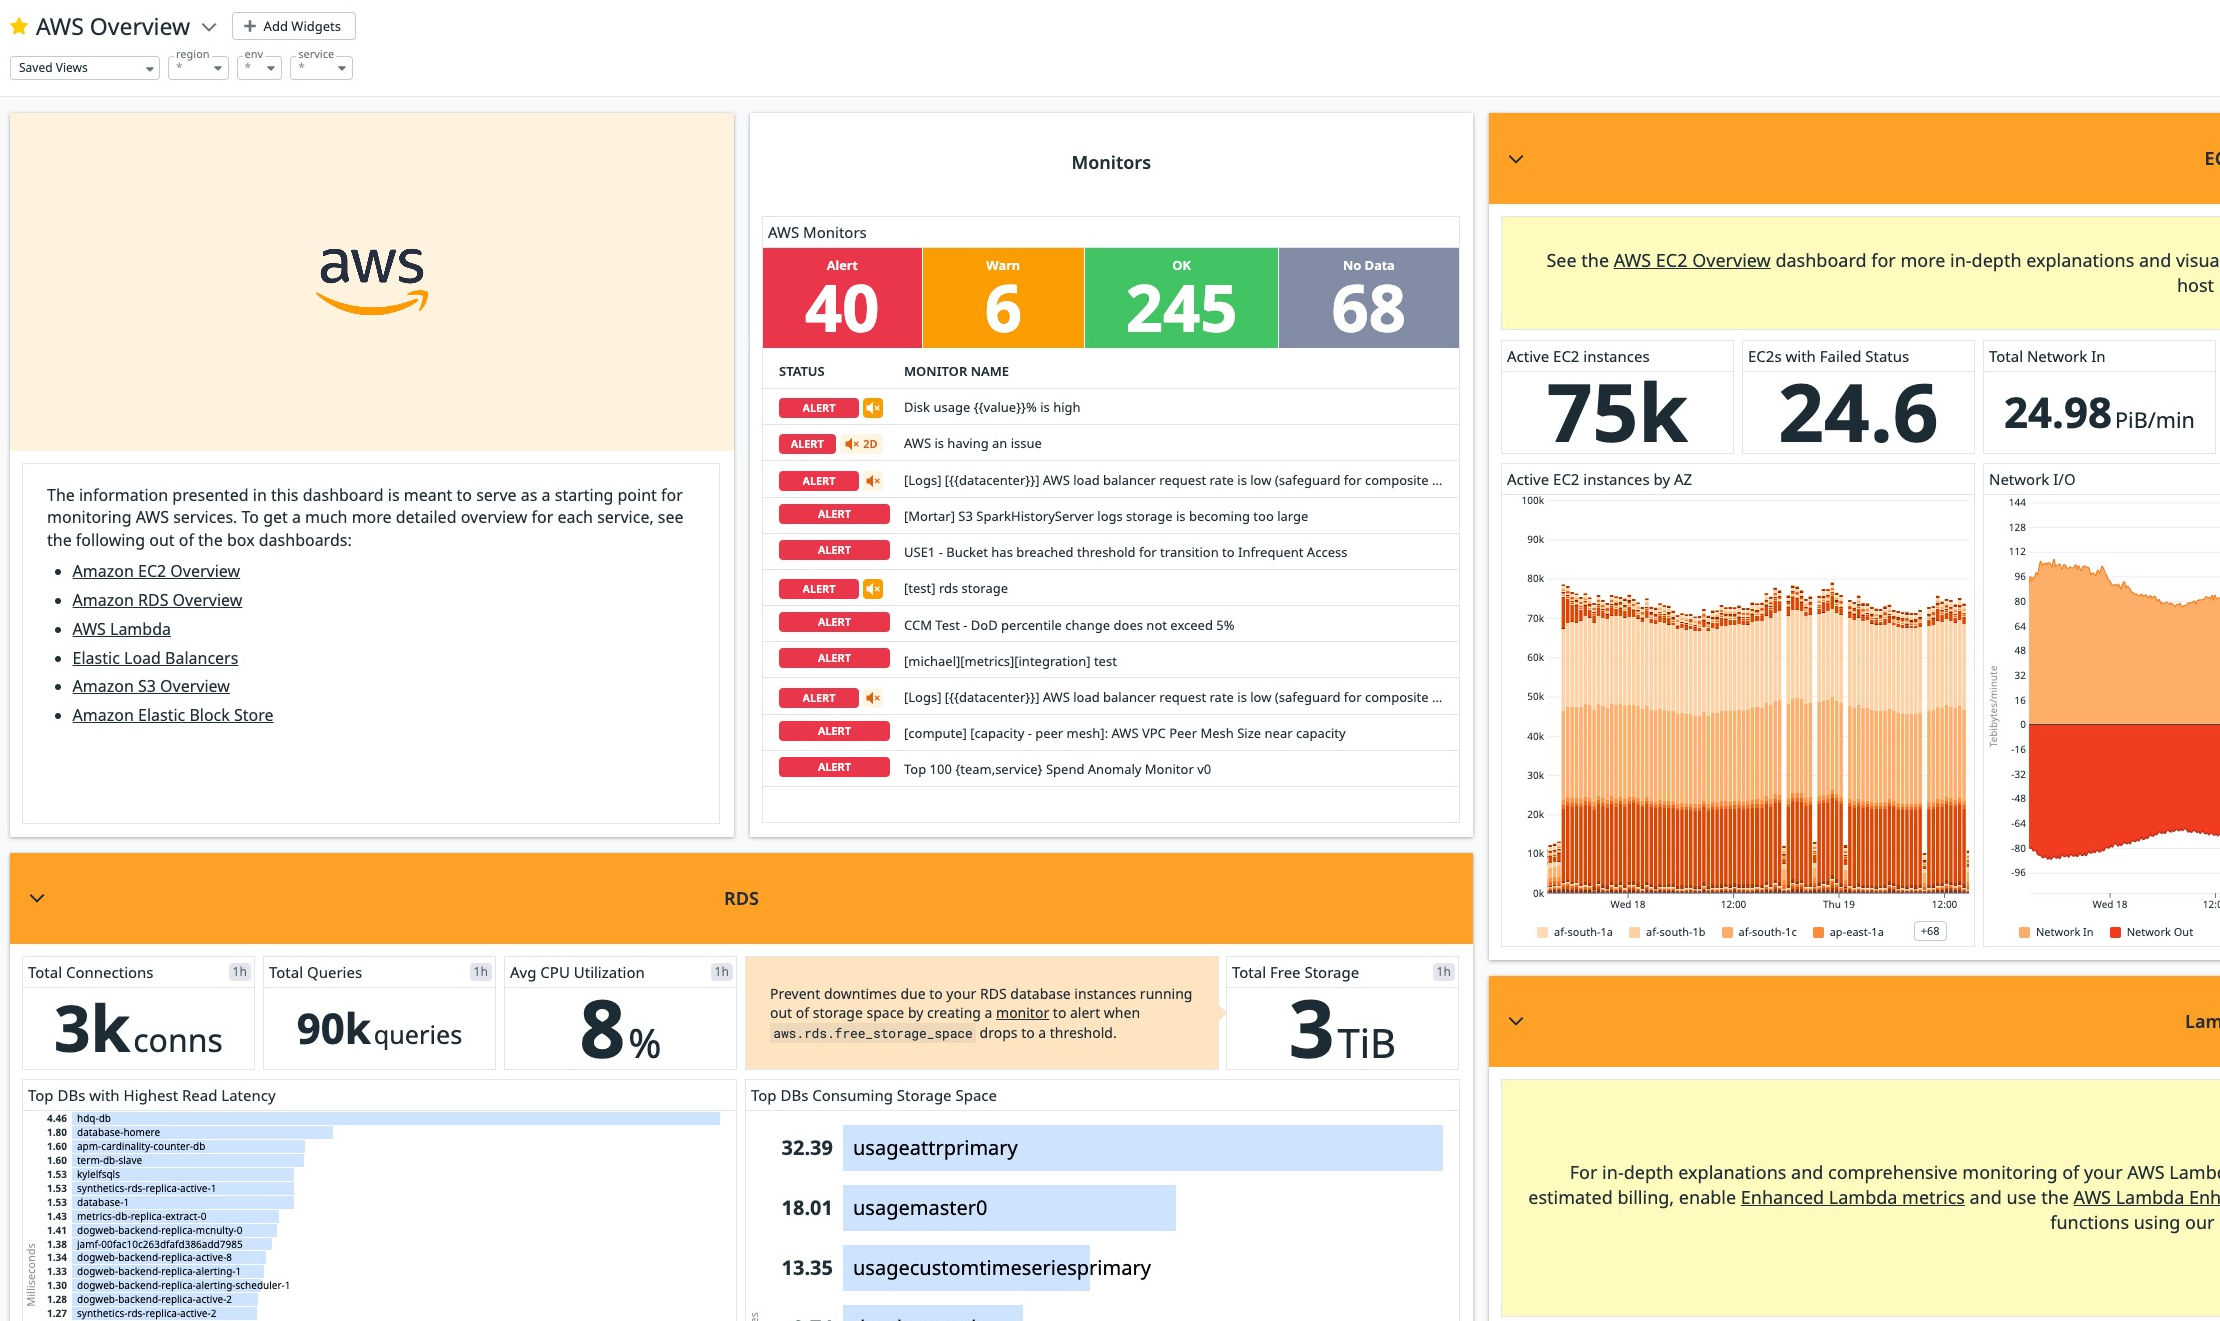Mute the "[test] rds storage" monitor alert
The image size is (2220, 1321).
click(x=871, y=589)
